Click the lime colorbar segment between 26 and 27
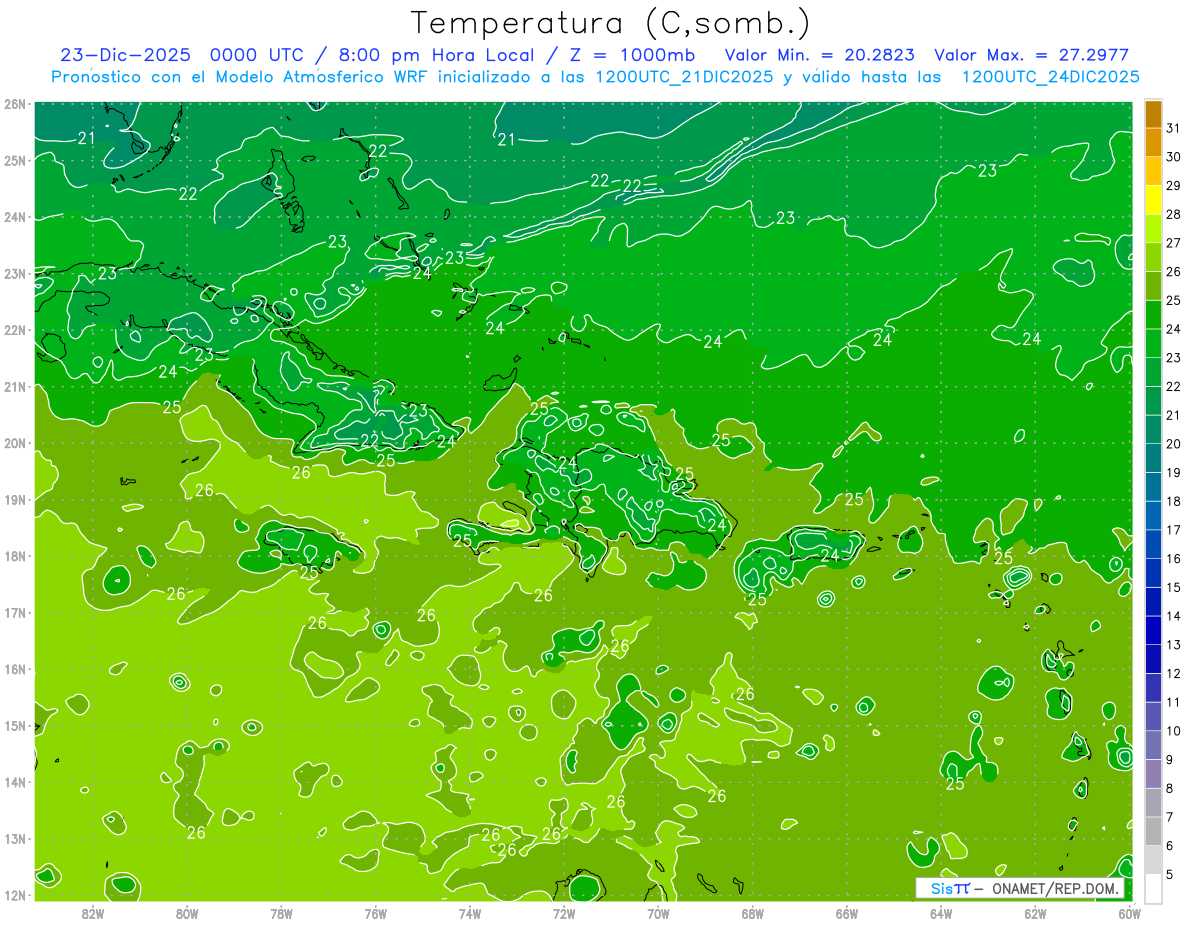 click(1153, 258)
